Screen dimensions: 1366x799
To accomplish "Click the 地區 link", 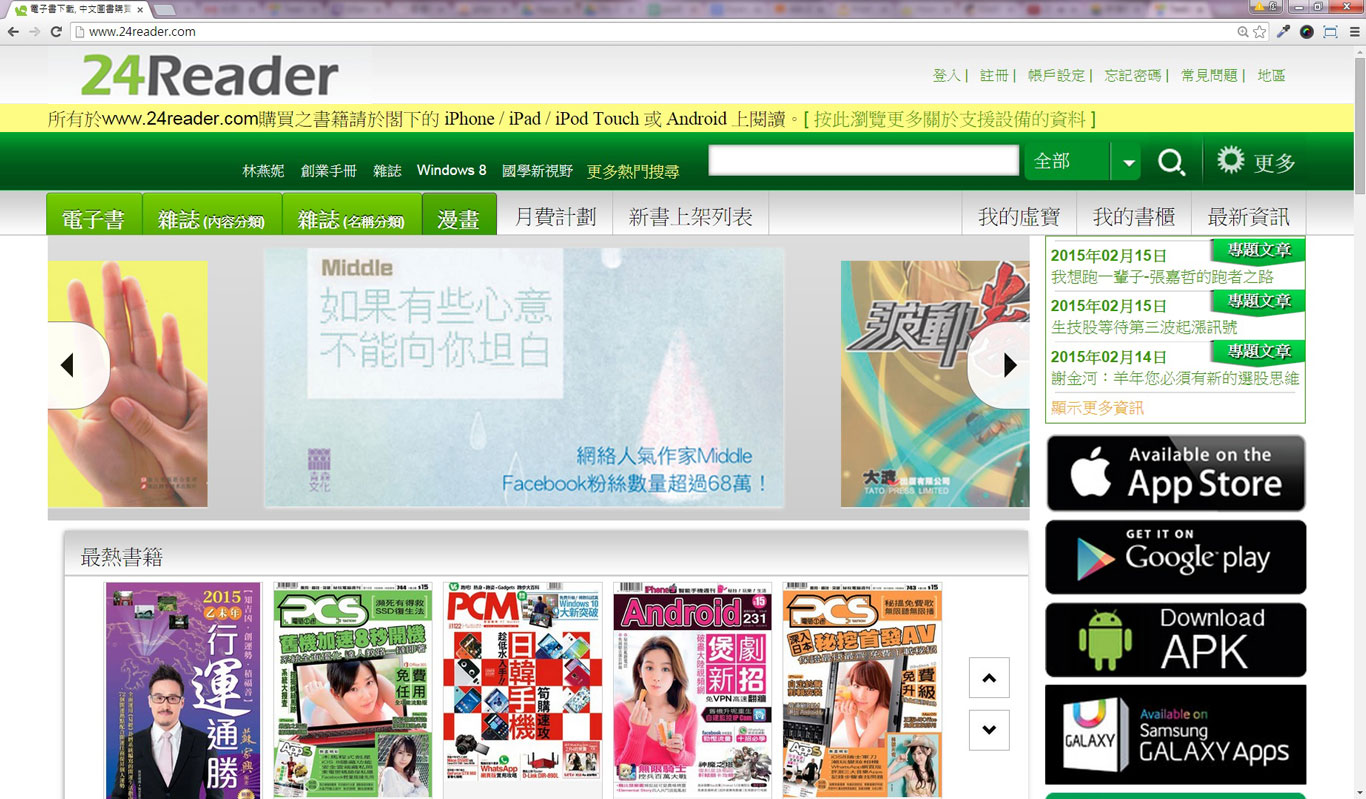I will 1271,75.
